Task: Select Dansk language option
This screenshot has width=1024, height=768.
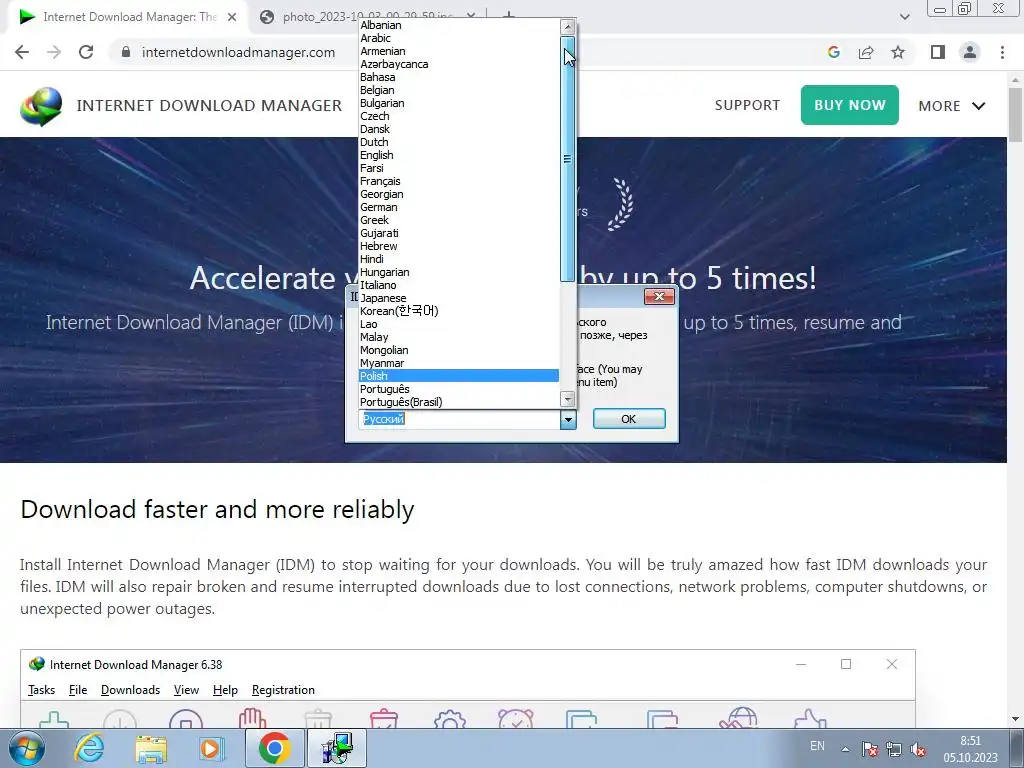Action: coord(458,129)
